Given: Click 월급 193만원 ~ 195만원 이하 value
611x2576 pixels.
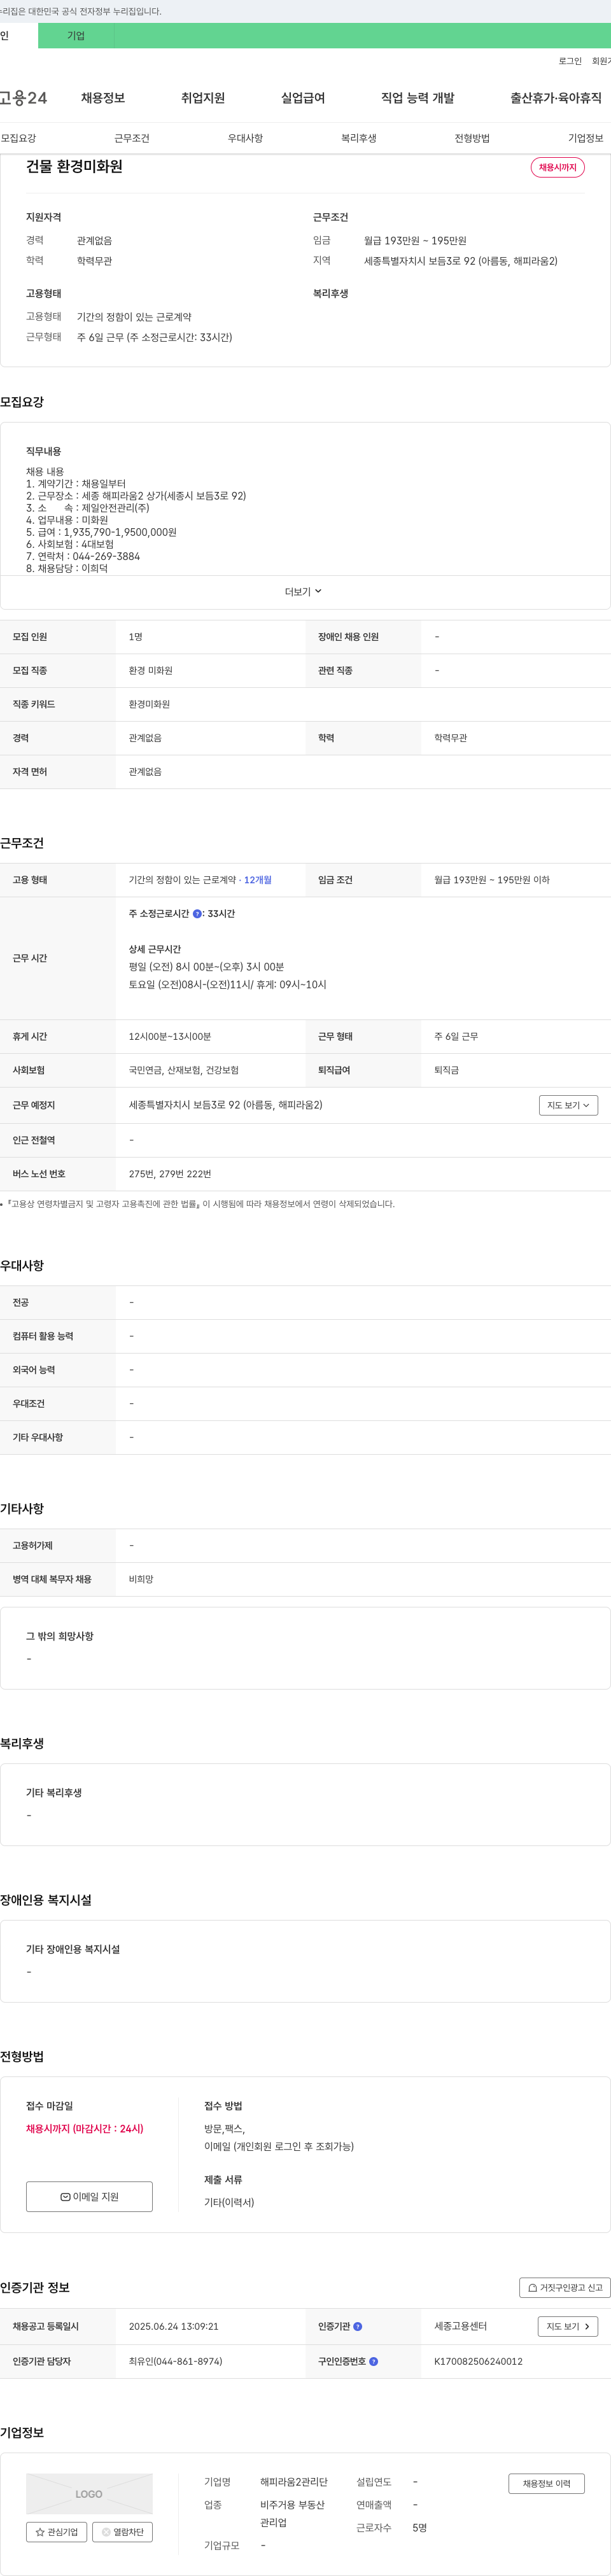Looking at the screenshot, I should point(492,880).
